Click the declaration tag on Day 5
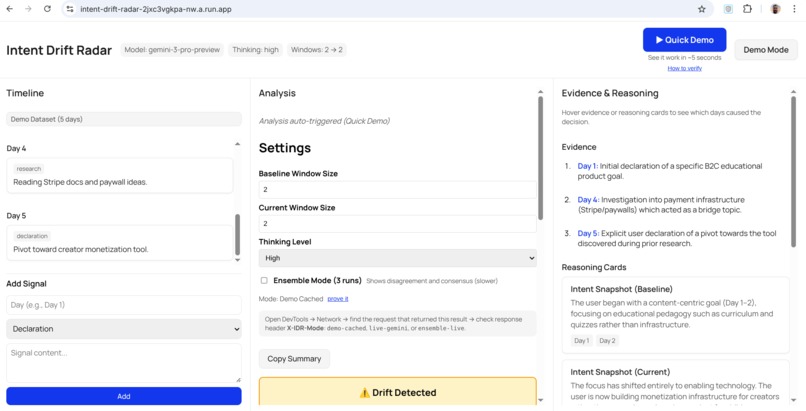806x411 pixels. 32,236
